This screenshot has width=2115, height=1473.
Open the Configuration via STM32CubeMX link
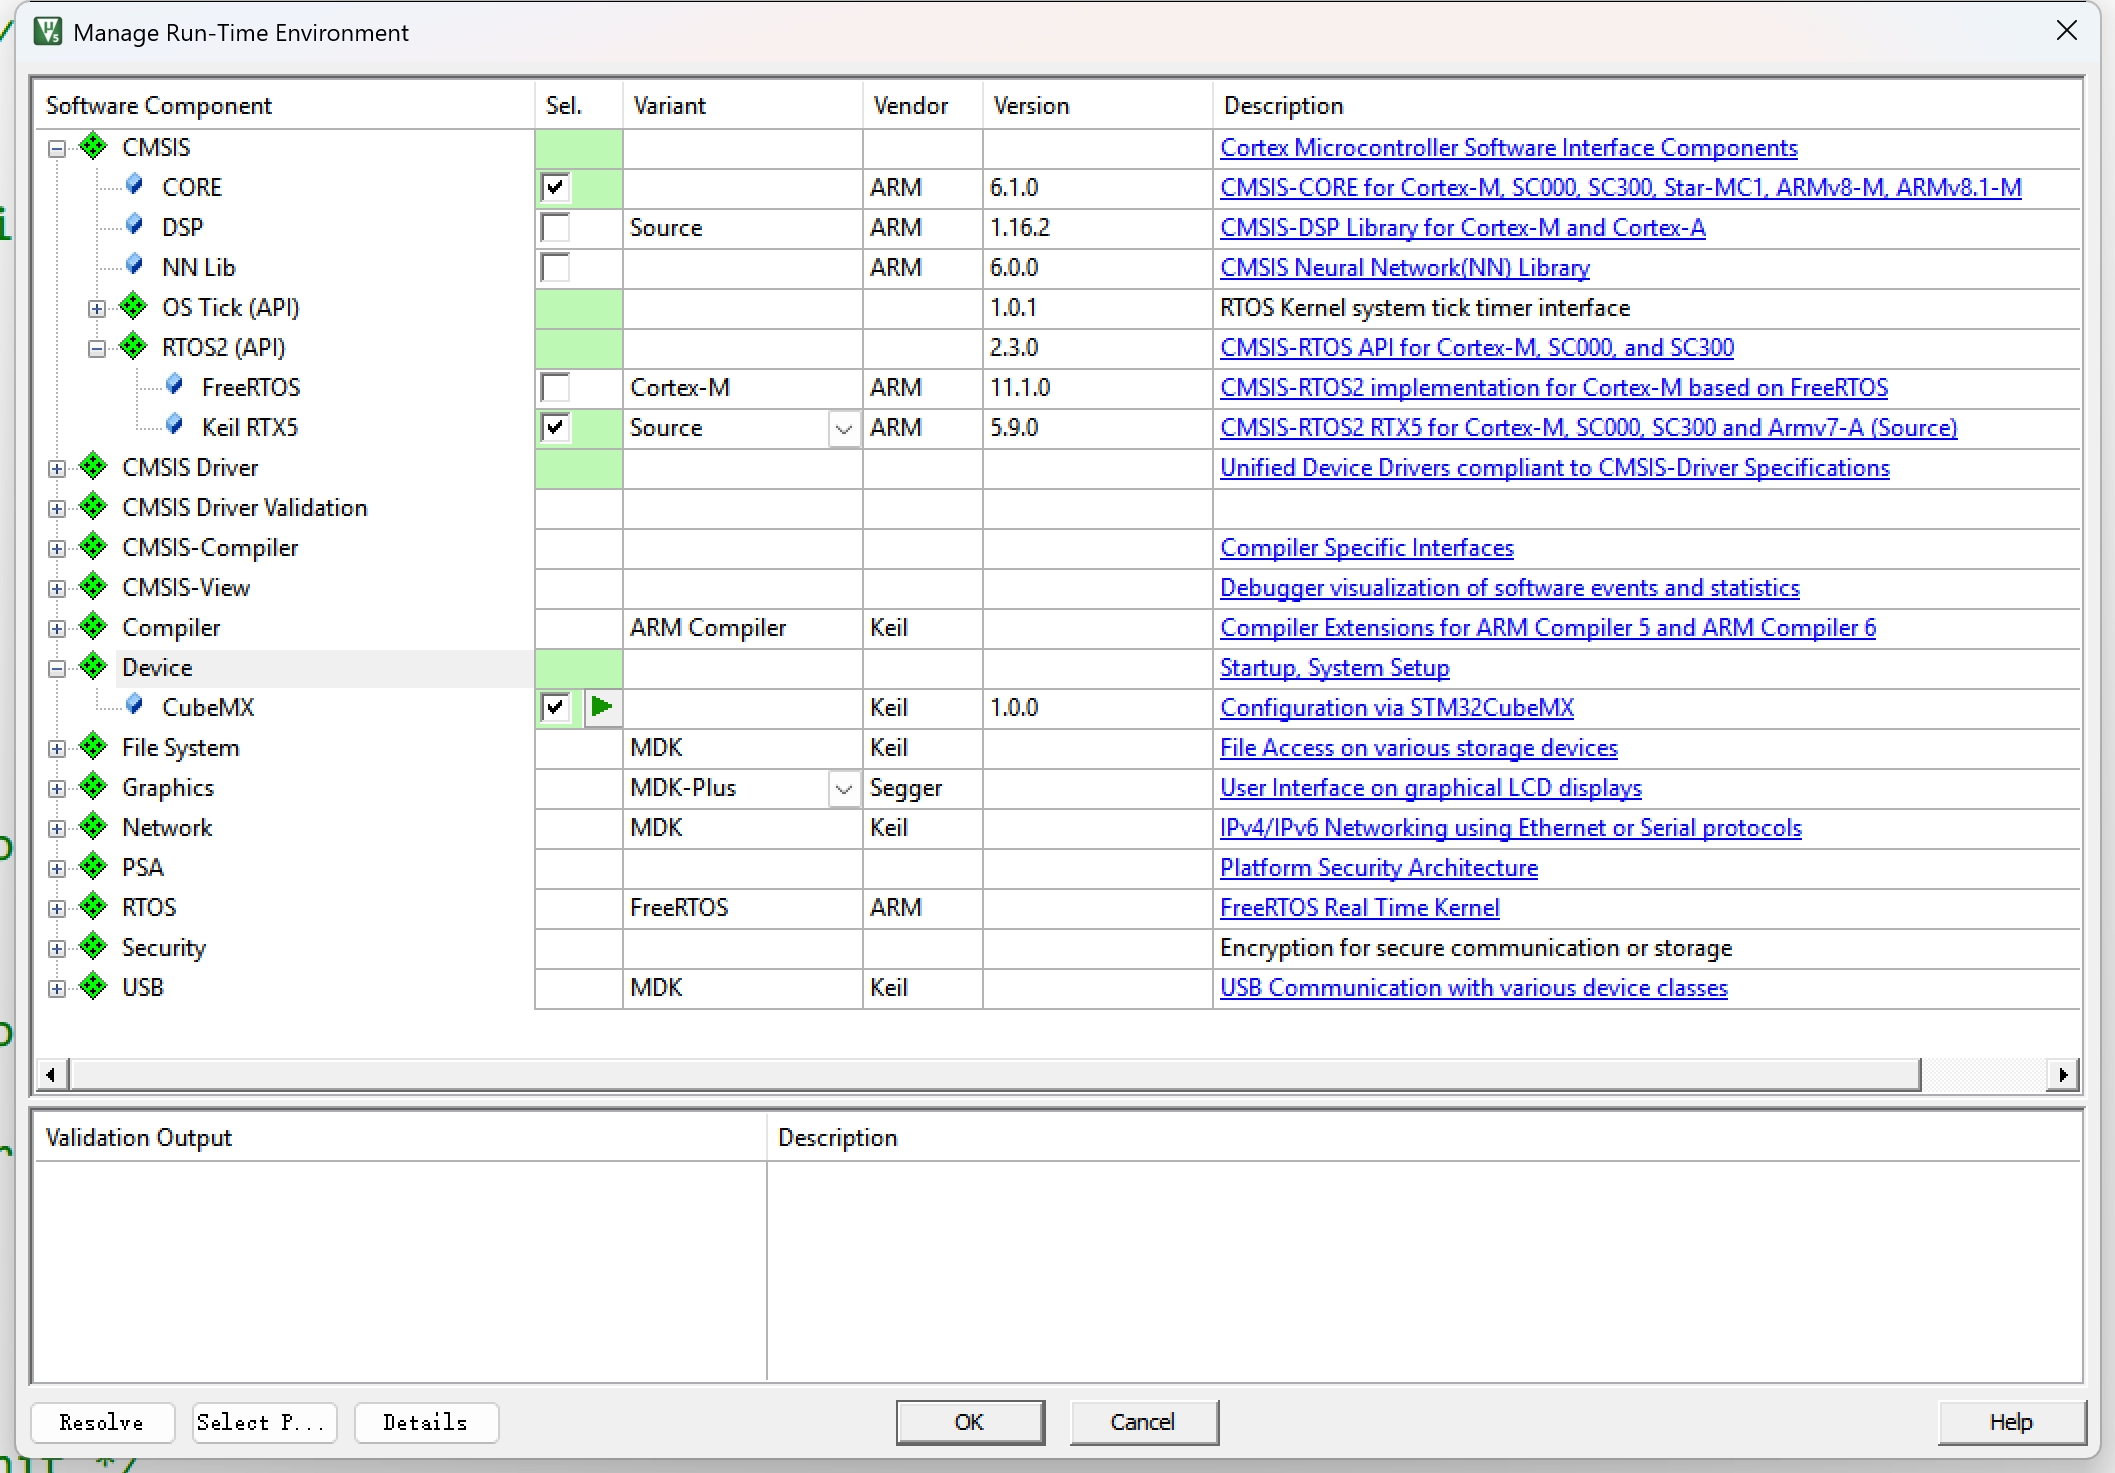point(1396,708)
